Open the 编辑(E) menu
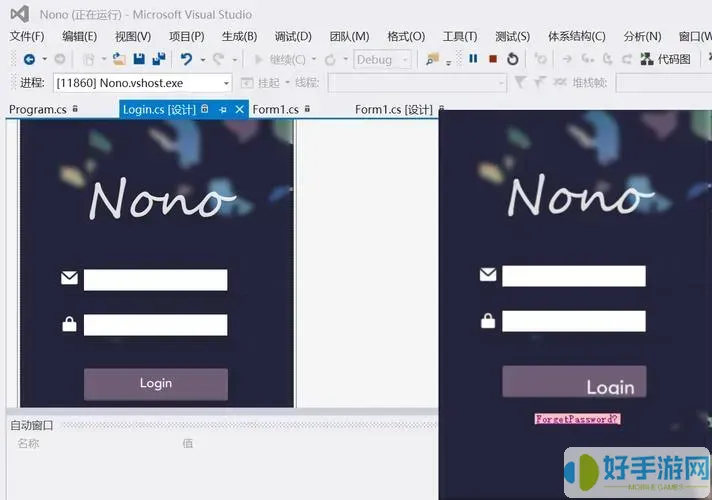The height and width of the screenshot is (500, 712). click(79, 36)
